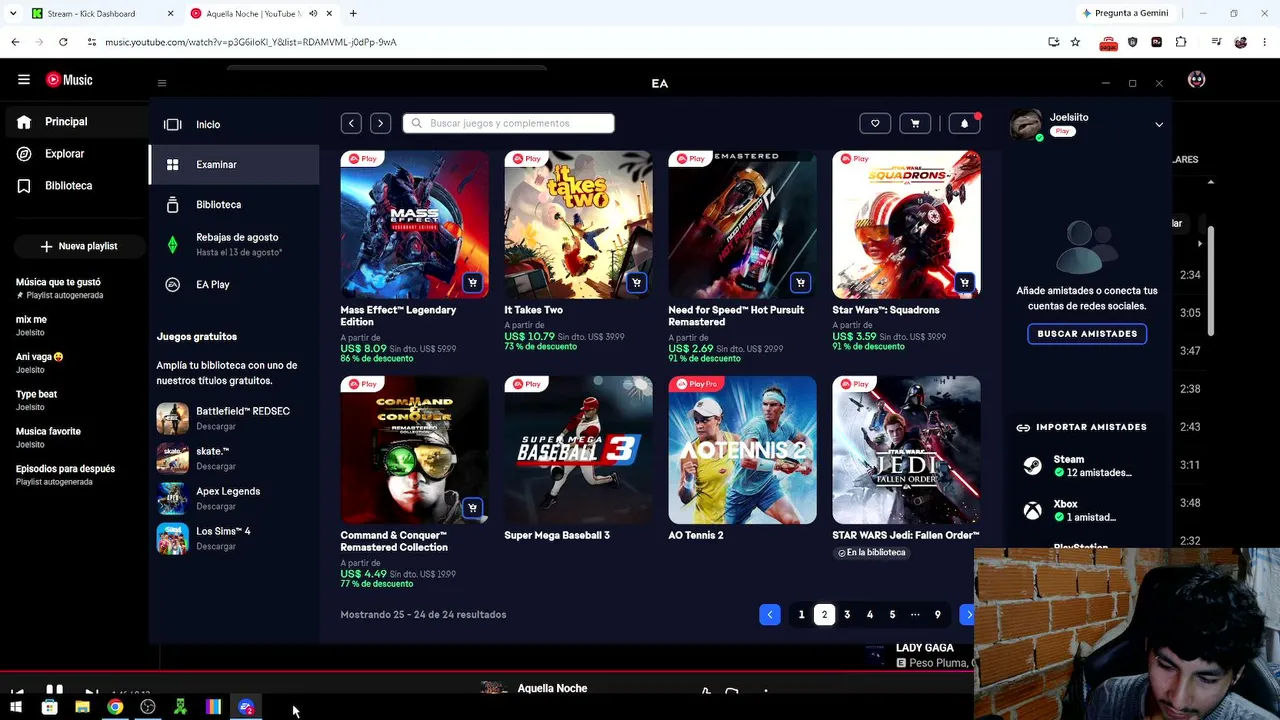This screenshot has width=1280, height=720.
Task: Click the Buscar juegos y complementos search field
Action: tap(509, 123)
